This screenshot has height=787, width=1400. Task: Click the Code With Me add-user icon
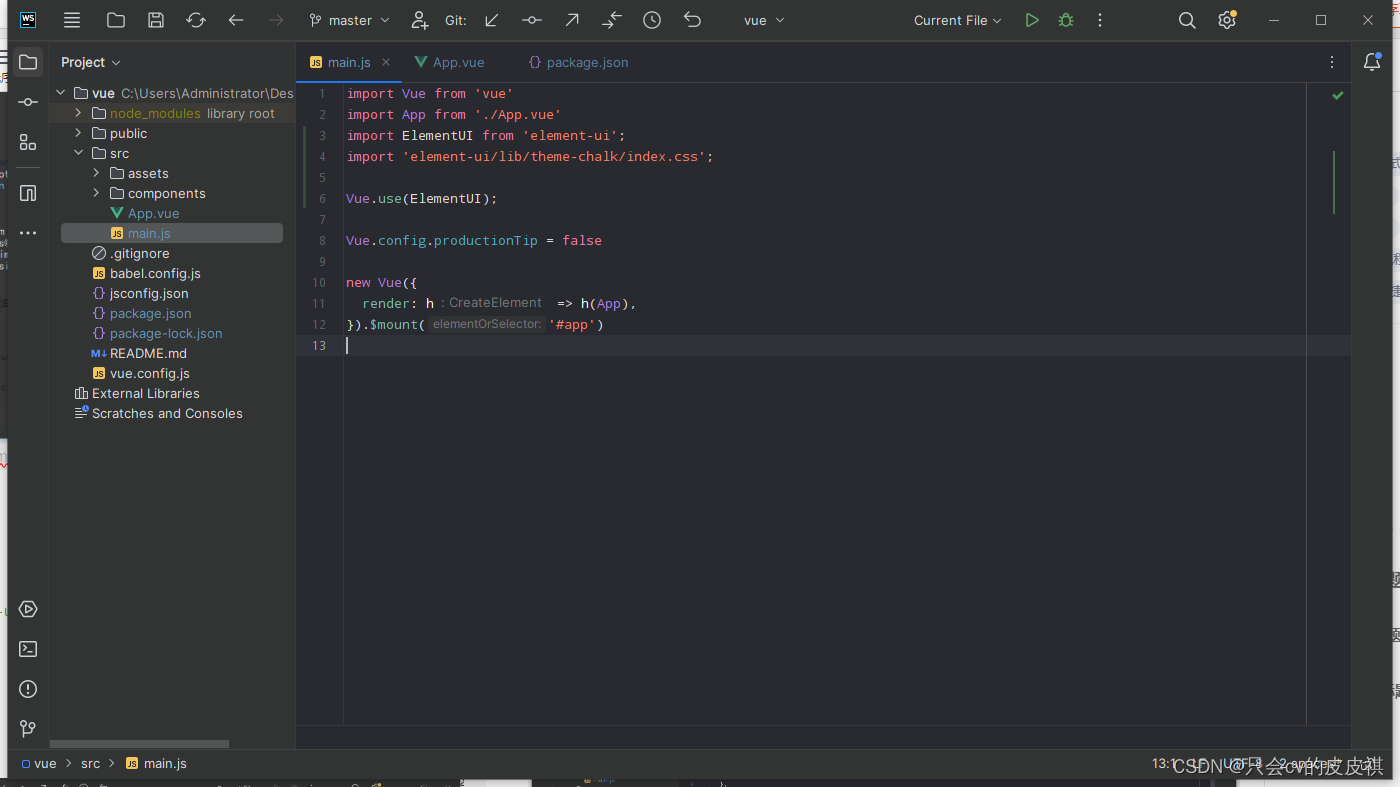pos(420,20)
